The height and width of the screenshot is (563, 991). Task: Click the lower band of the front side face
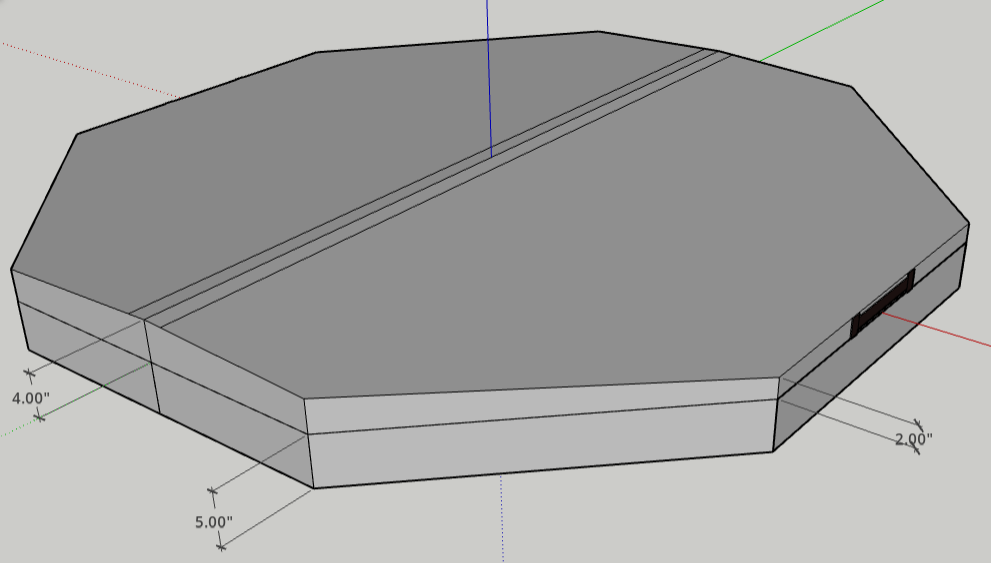coord(540,454)
